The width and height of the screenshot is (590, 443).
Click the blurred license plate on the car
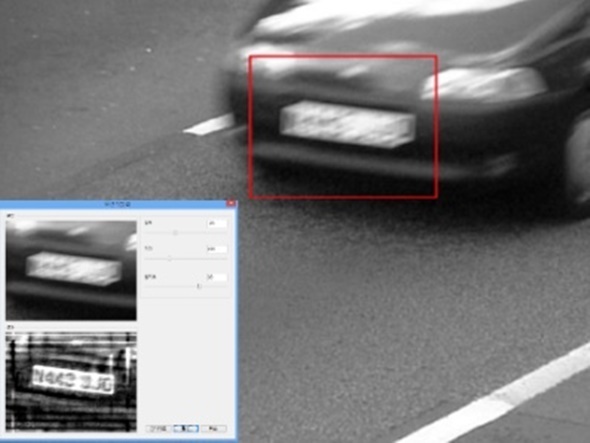click(x=347, y=124)
